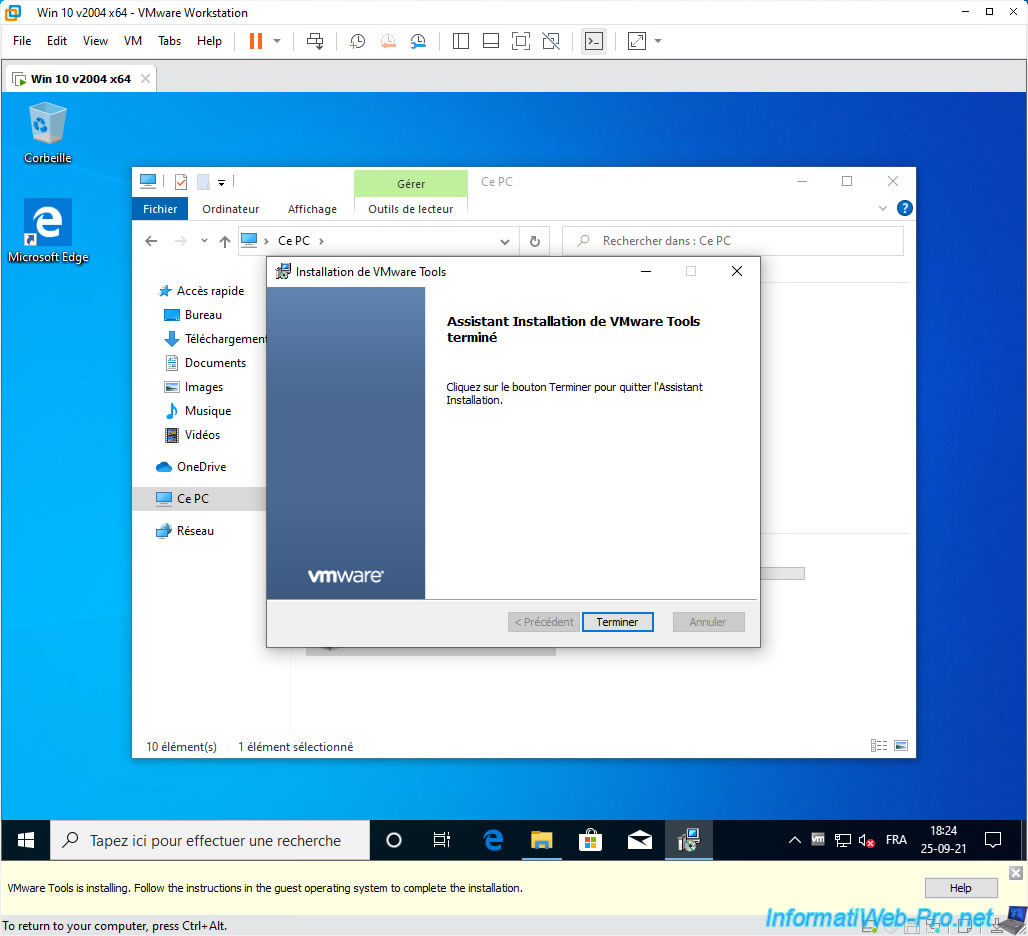1028x936 pixels.
Task: Open the power options dropdown arrow
Action: (277, 41)
